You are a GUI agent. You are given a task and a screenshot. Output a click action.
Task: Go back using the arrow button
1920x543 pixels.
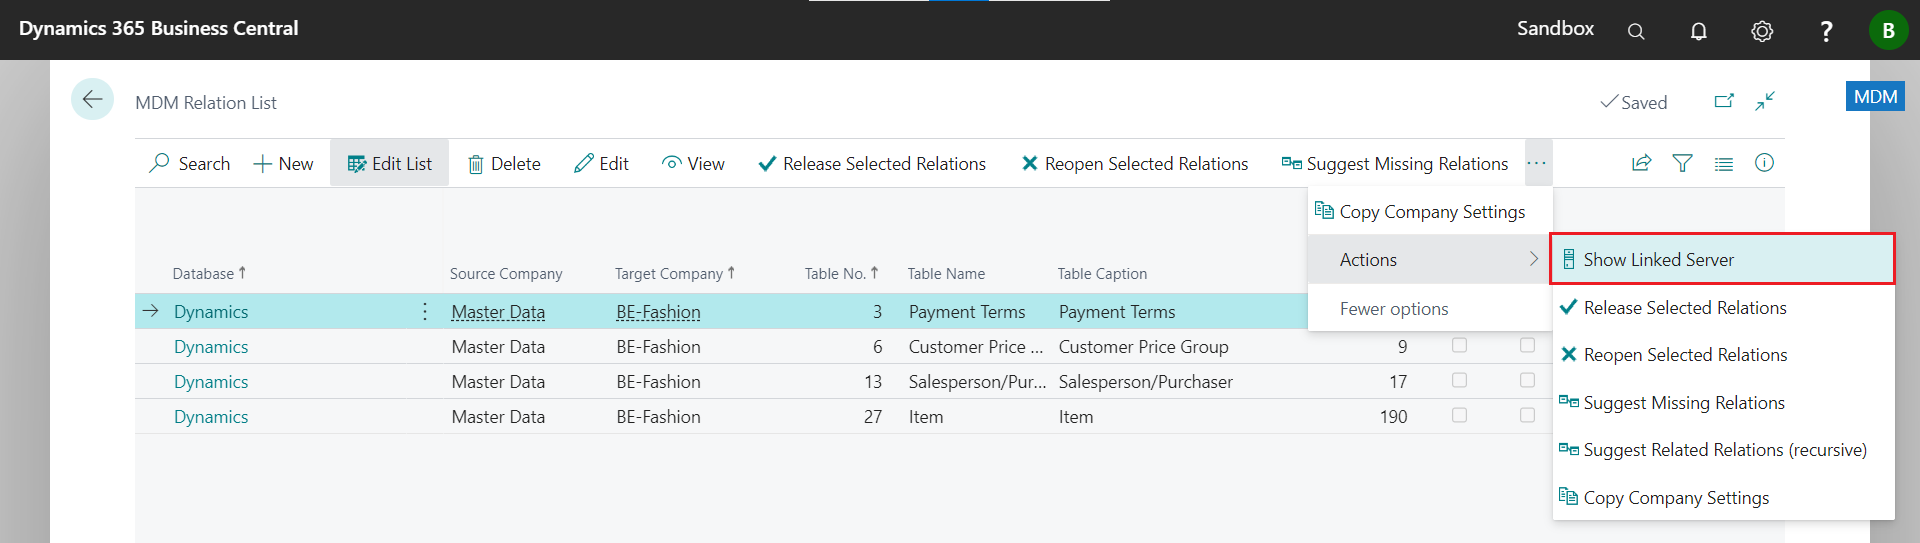(92, 99)
